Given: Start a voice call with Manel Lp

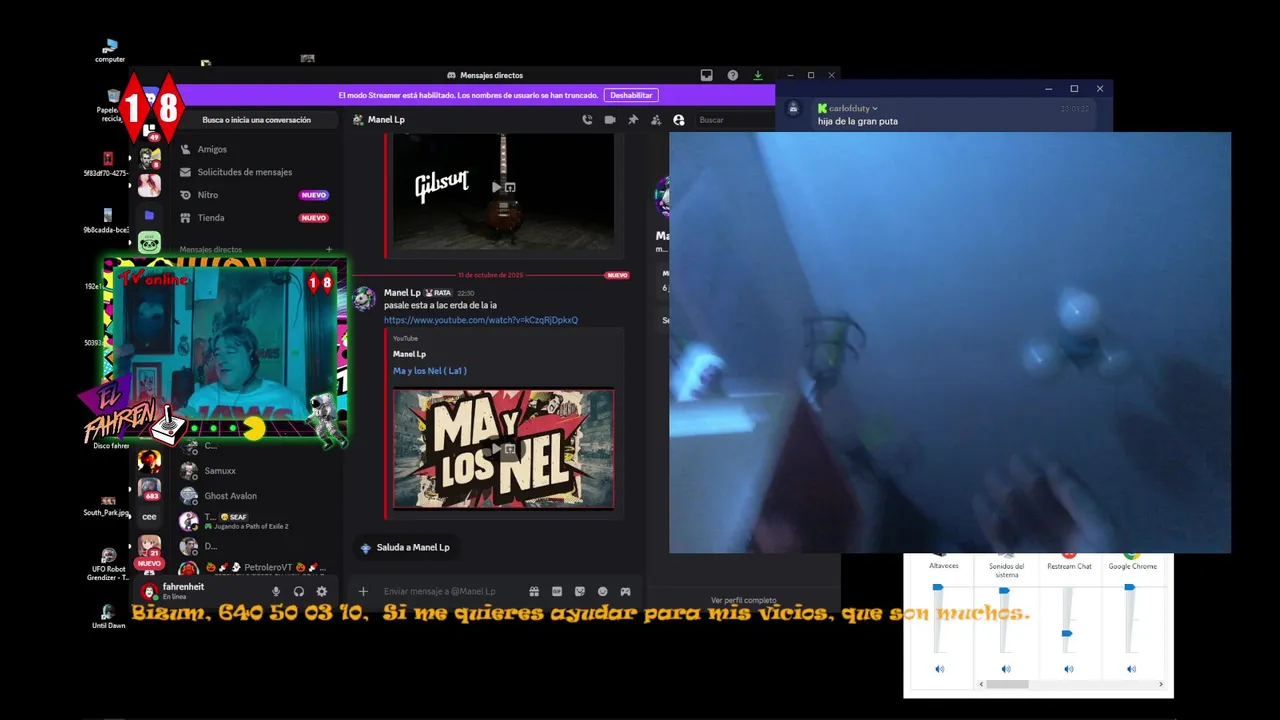Looking at the screenshot, I should point(587,120).
